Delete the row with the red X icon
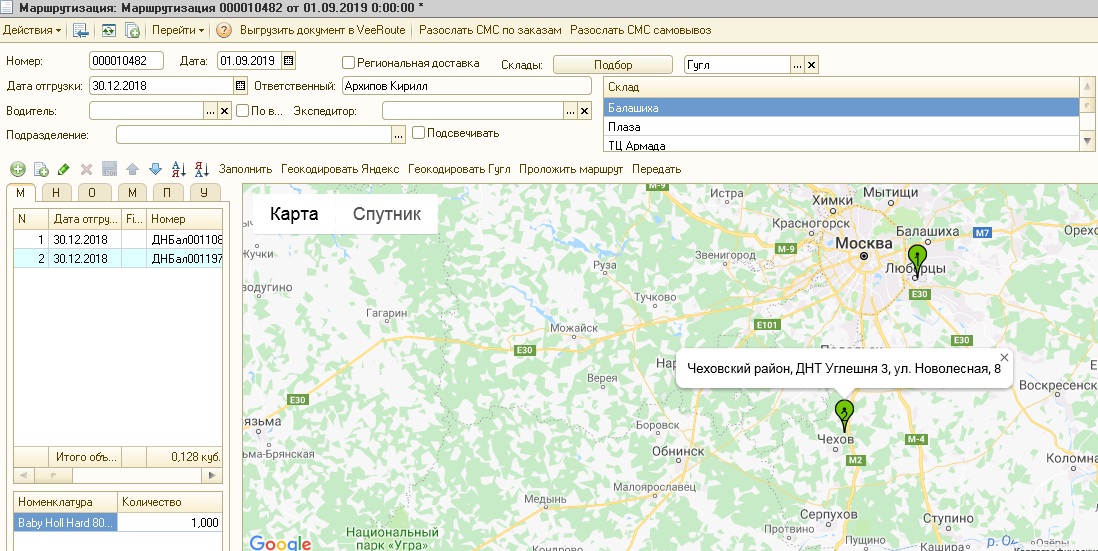Image resolution: width=1098 pixels, height=551 pixels. [86, 169]
